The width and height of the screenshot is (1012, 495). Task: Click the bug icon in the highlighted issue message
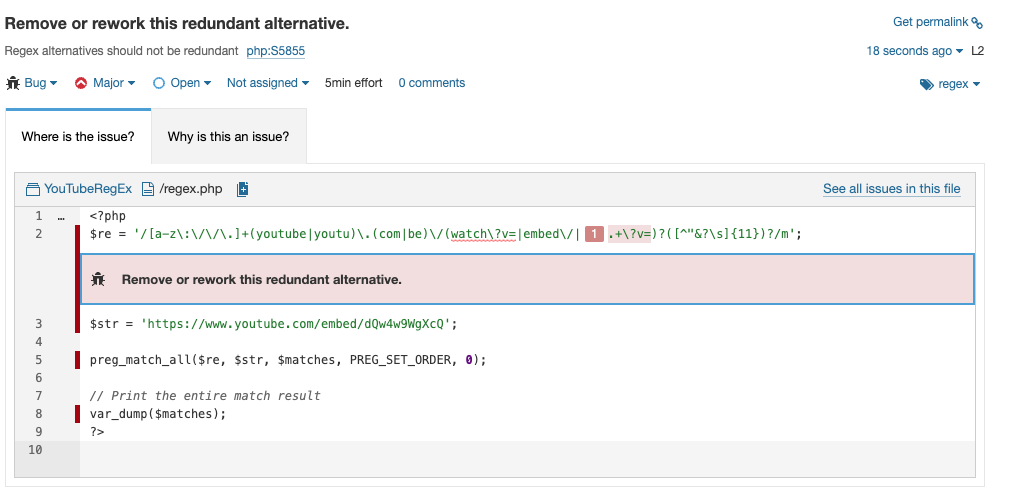[x=98, y=280]
